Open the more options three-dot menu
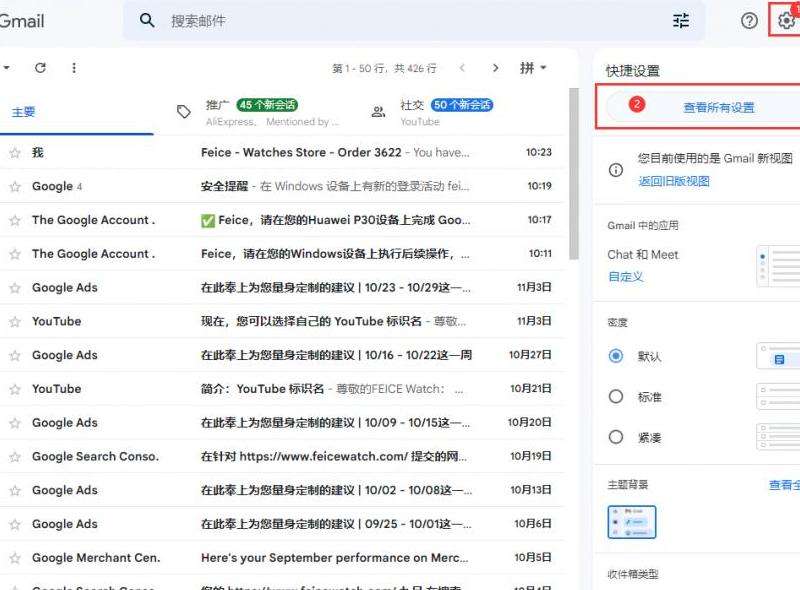Image resolution: width=800 pixels, height=590 pixels. point(74,68)
